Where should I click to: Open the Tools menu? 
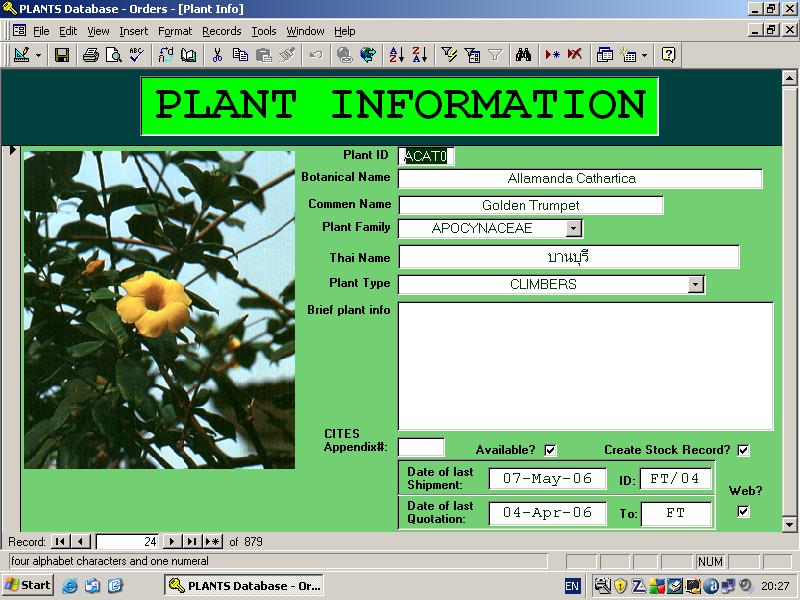click(264, 31)
